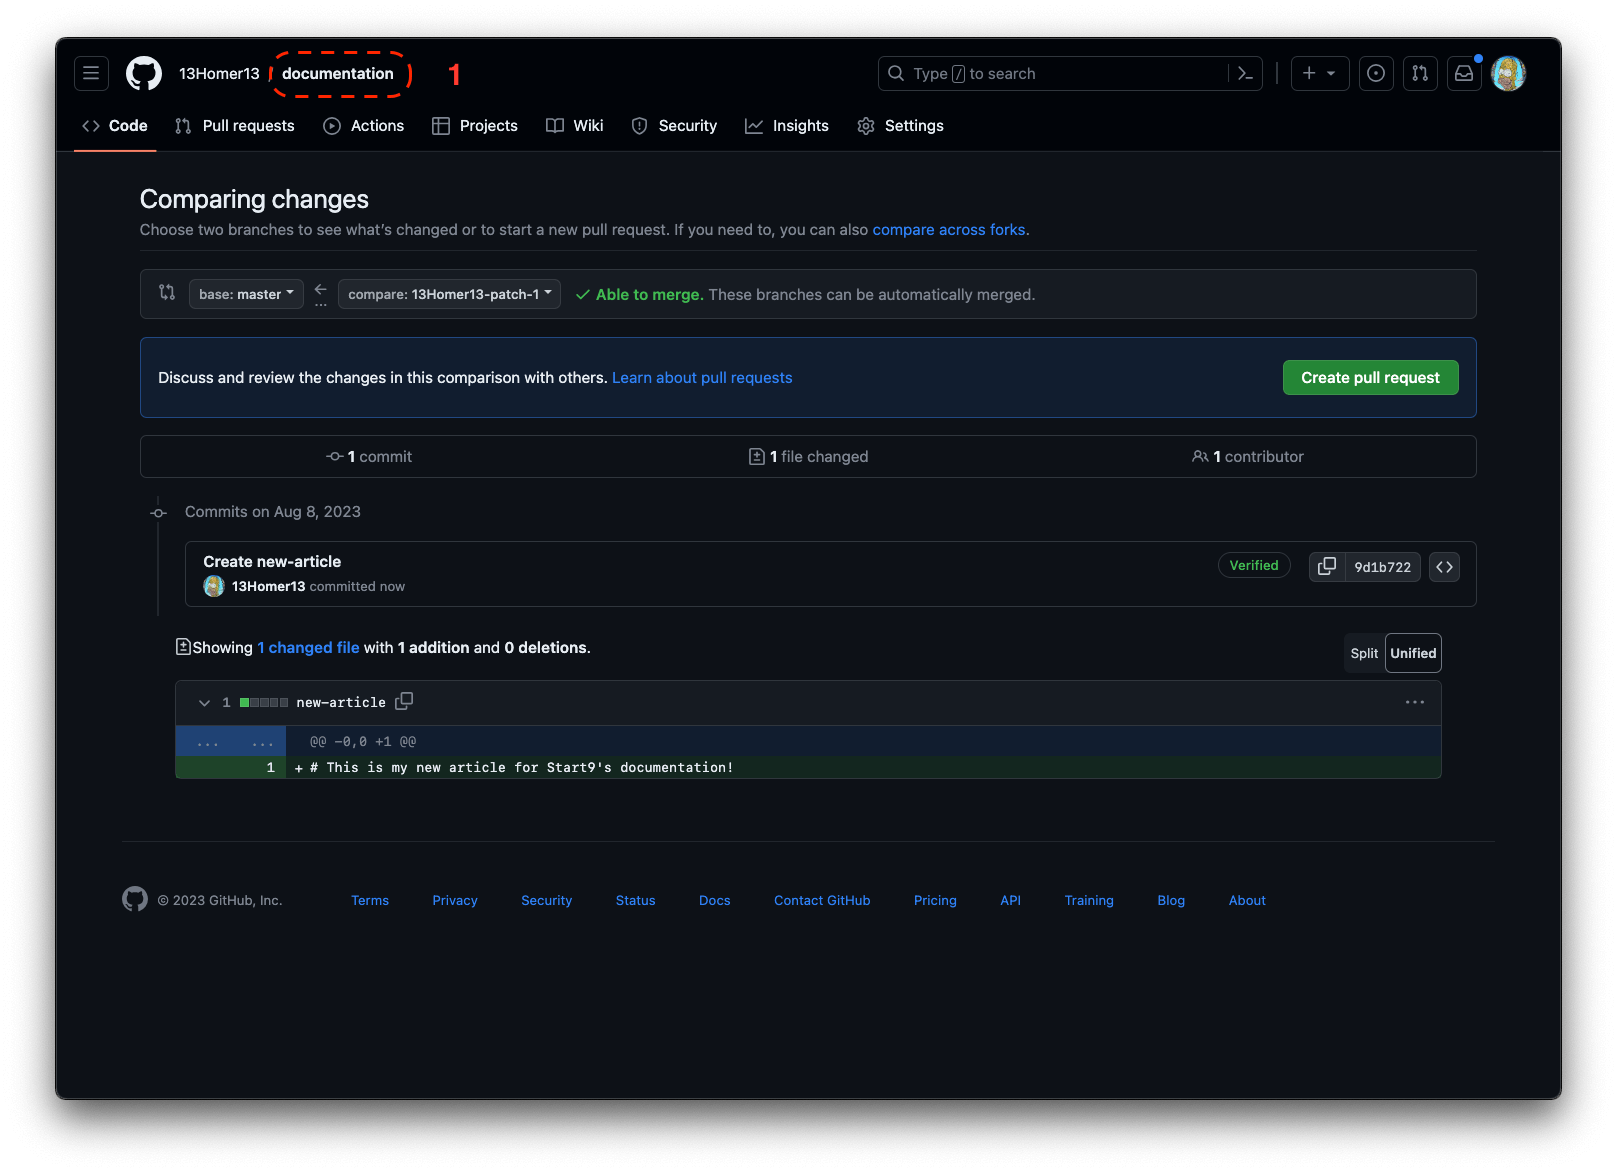Switch diff view to Unified
Viewport: 1617px width, 1173px height.
(x=1413, y=653)
